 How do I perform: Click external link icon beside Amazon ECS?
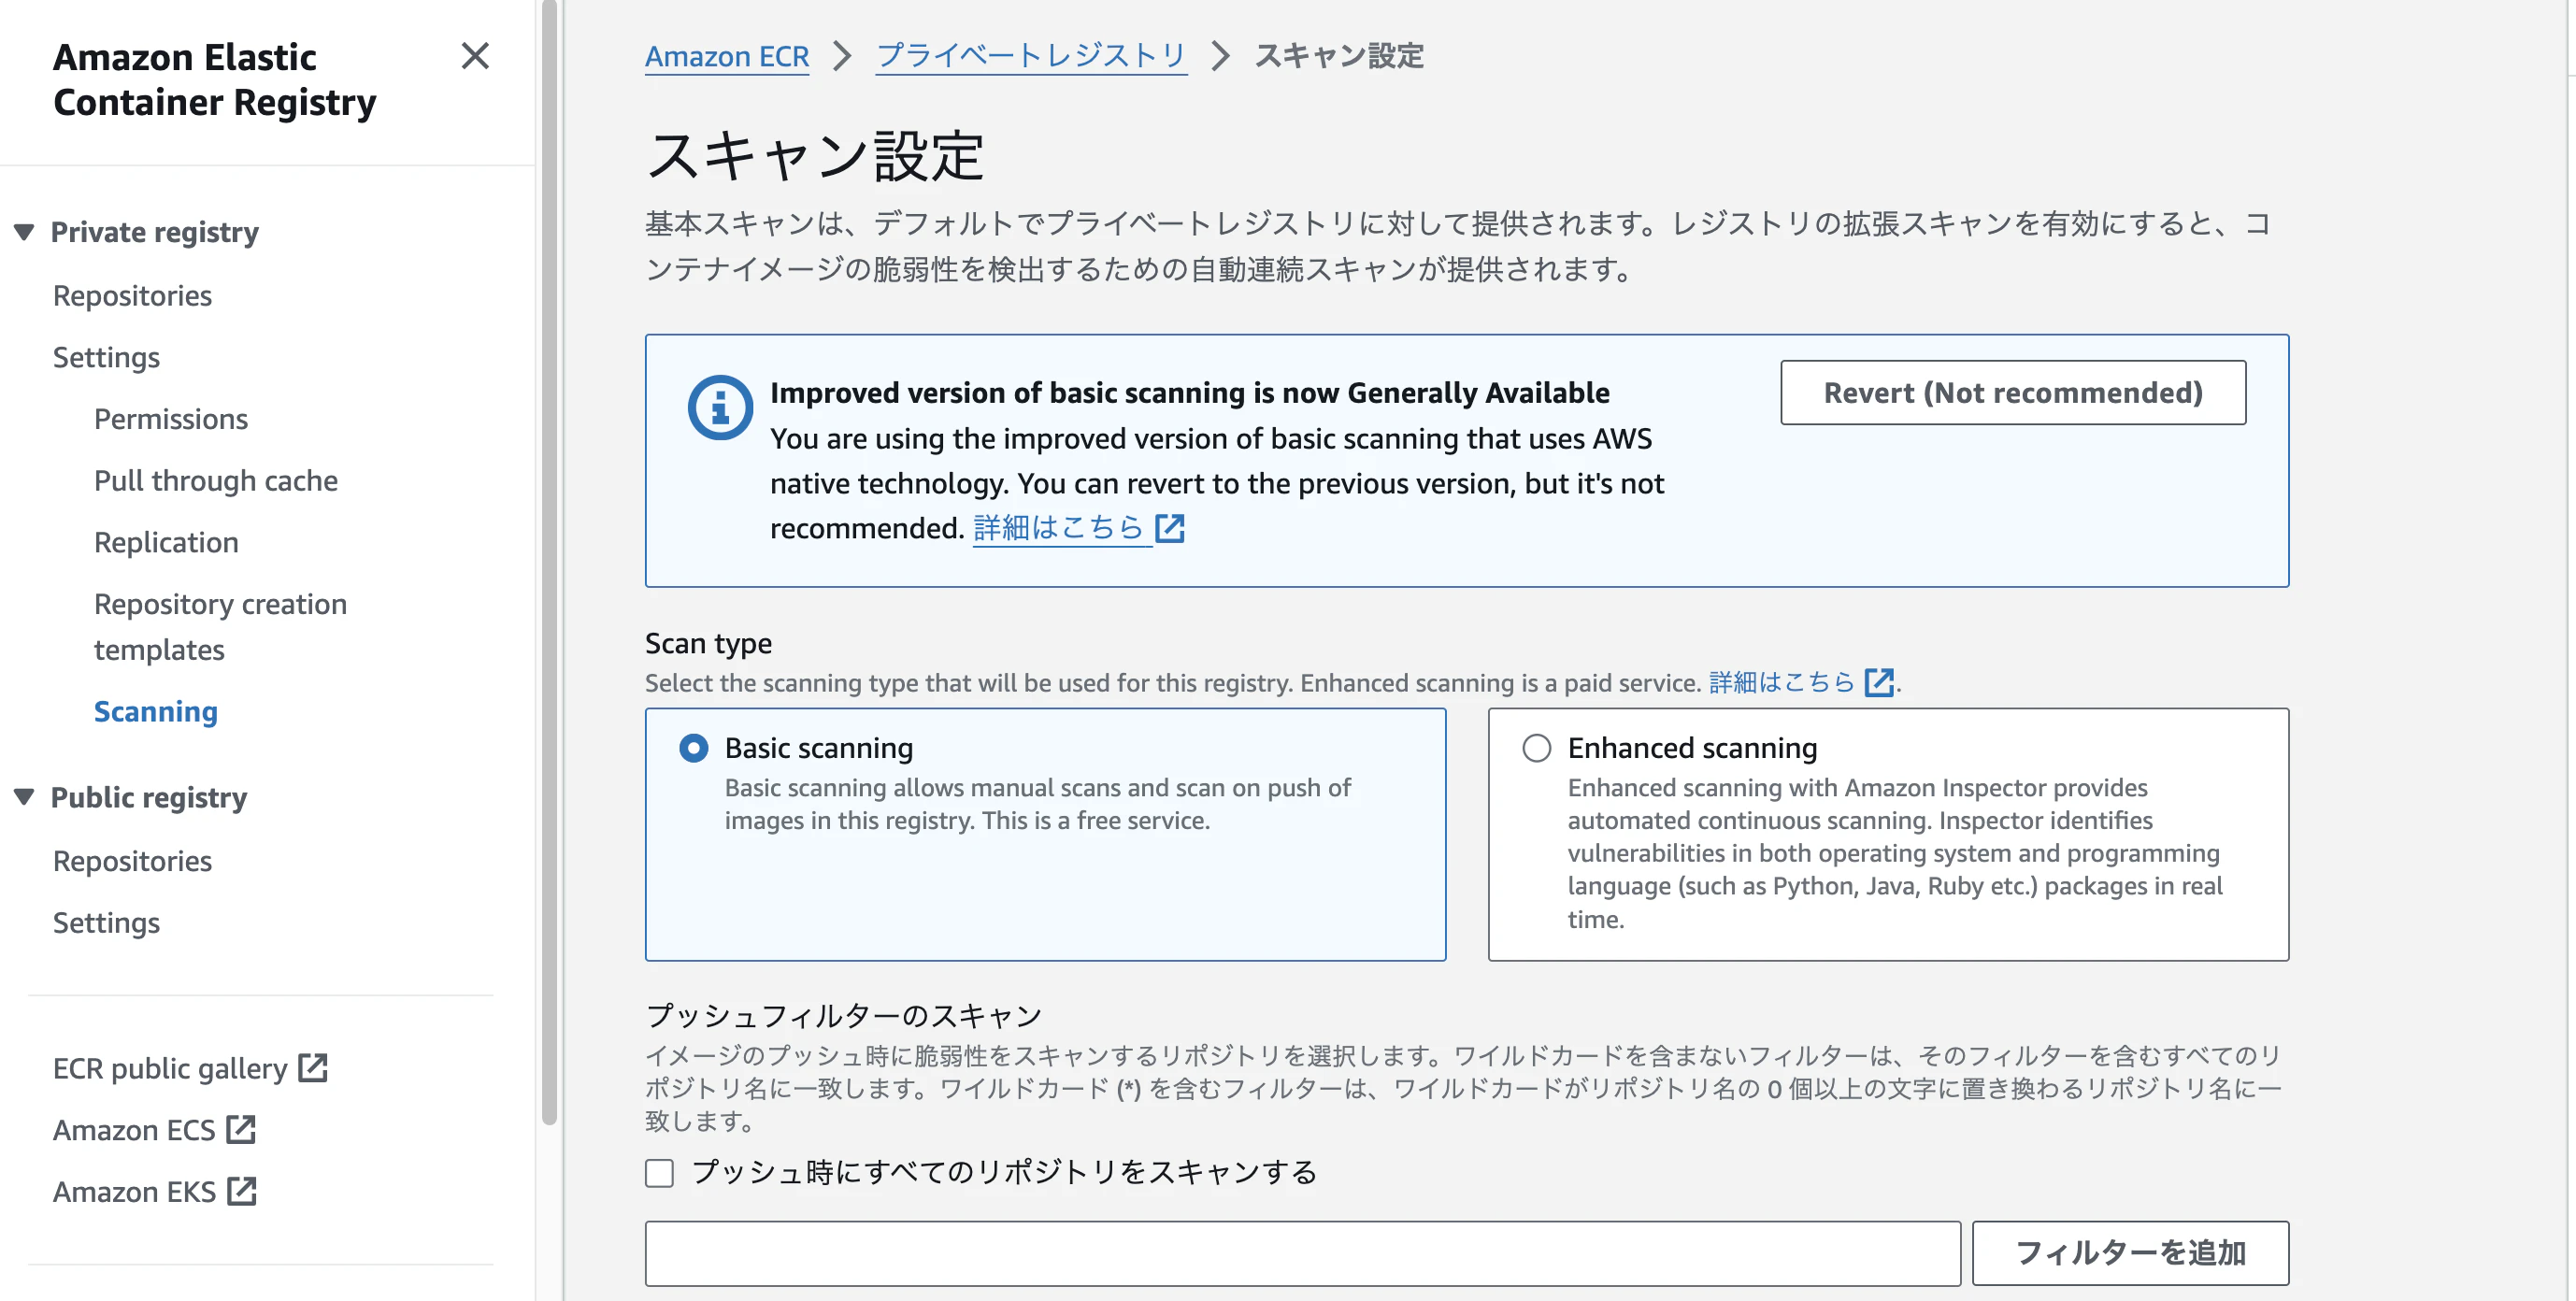pos(241,1130)
